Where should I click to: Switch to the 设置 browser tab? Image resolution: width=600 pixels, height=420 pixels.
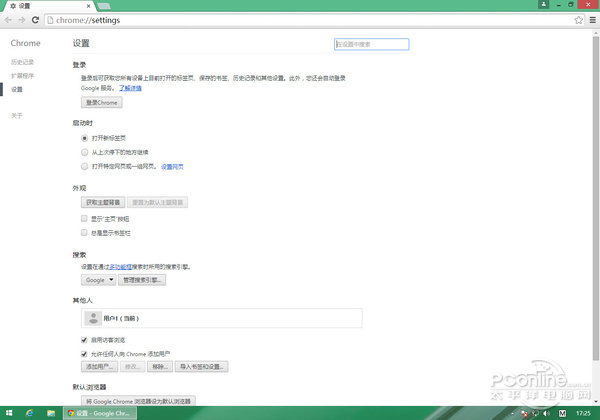click(48, 6)
